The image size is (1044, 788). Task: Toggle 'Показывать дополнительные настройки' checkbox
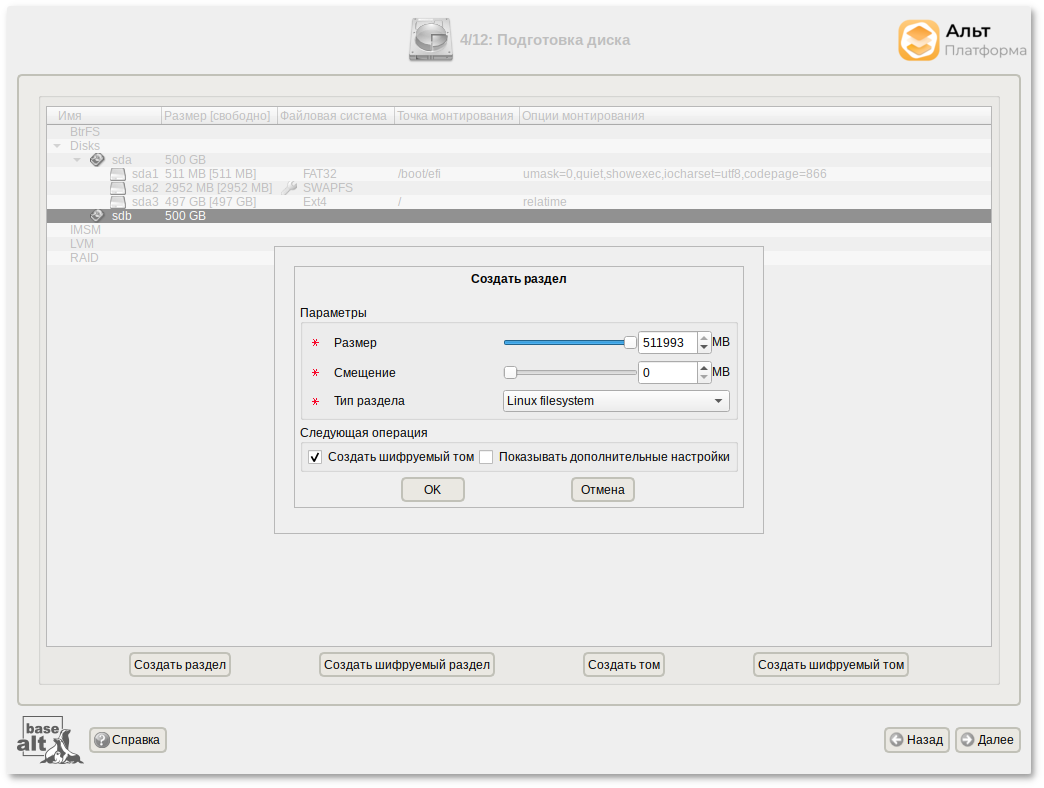486,458
